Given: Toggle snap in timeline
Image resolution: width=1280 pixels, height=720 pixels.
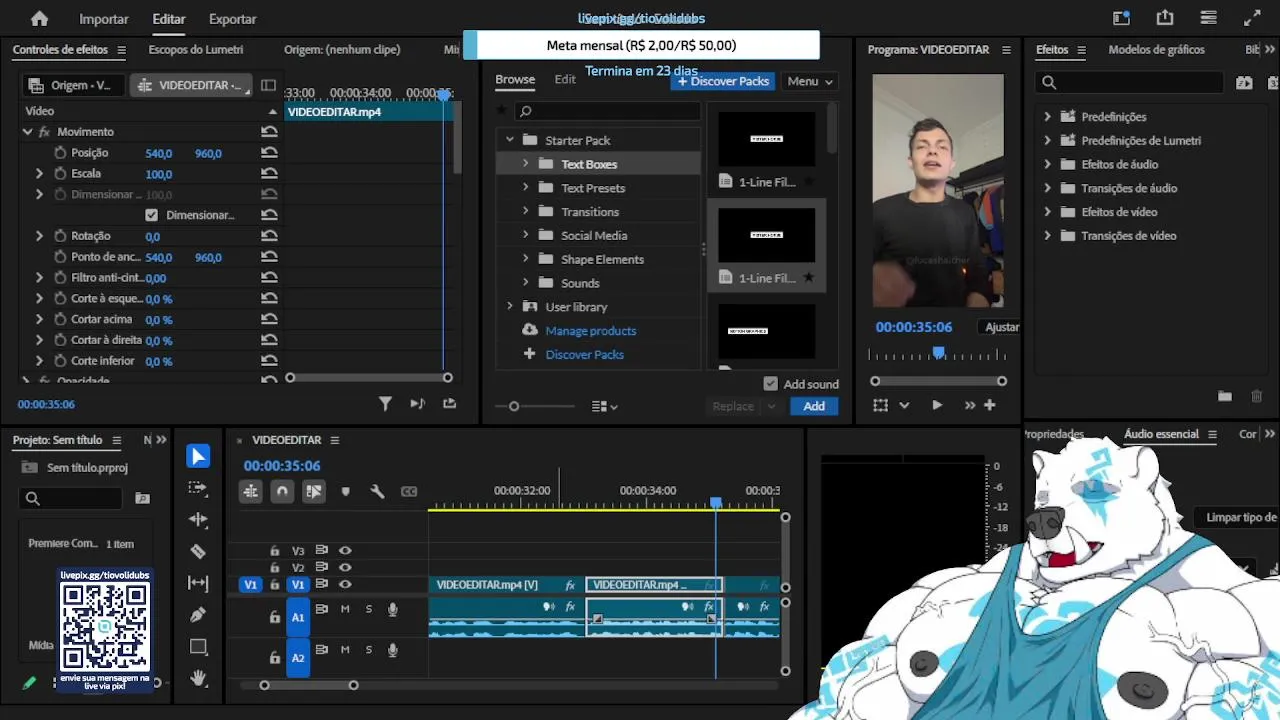Looking at the screenshot, I should click(x=282, y=491).
